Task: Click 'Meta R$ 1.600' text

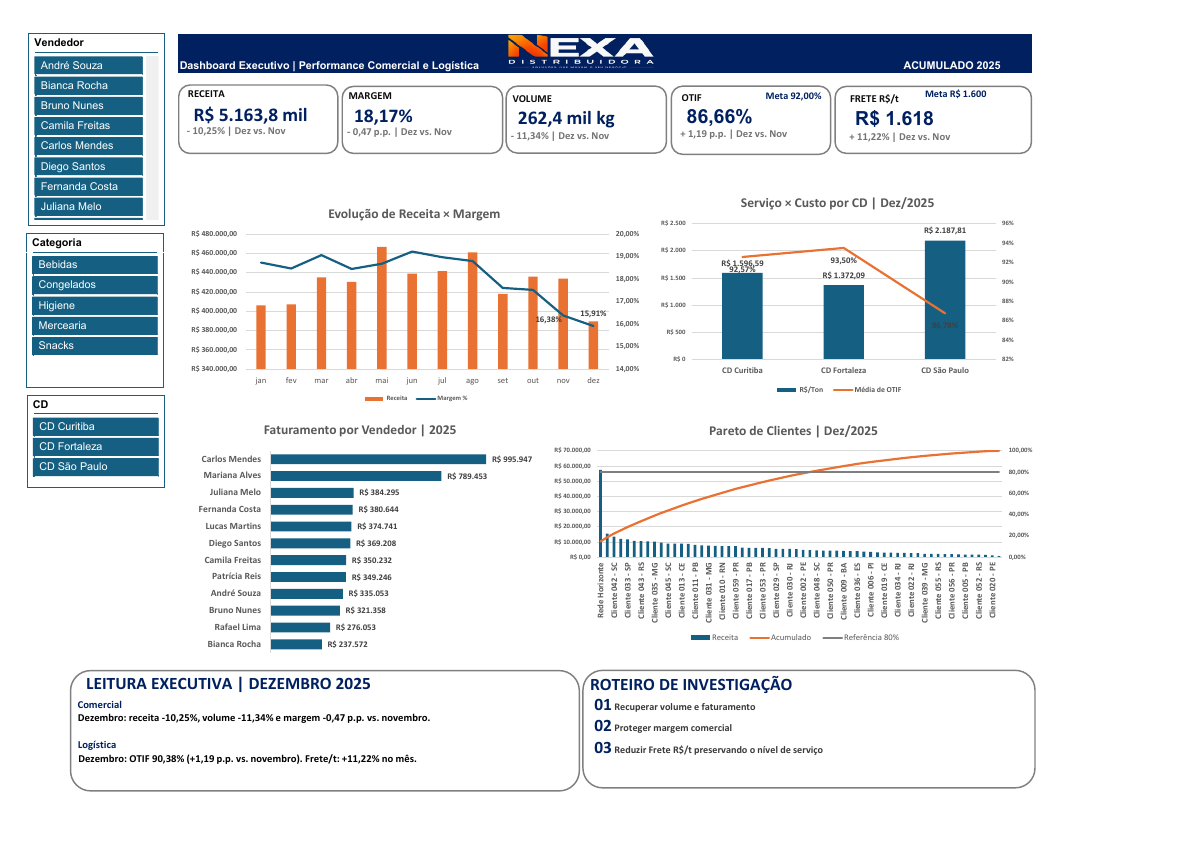Action: coord(956,94)
